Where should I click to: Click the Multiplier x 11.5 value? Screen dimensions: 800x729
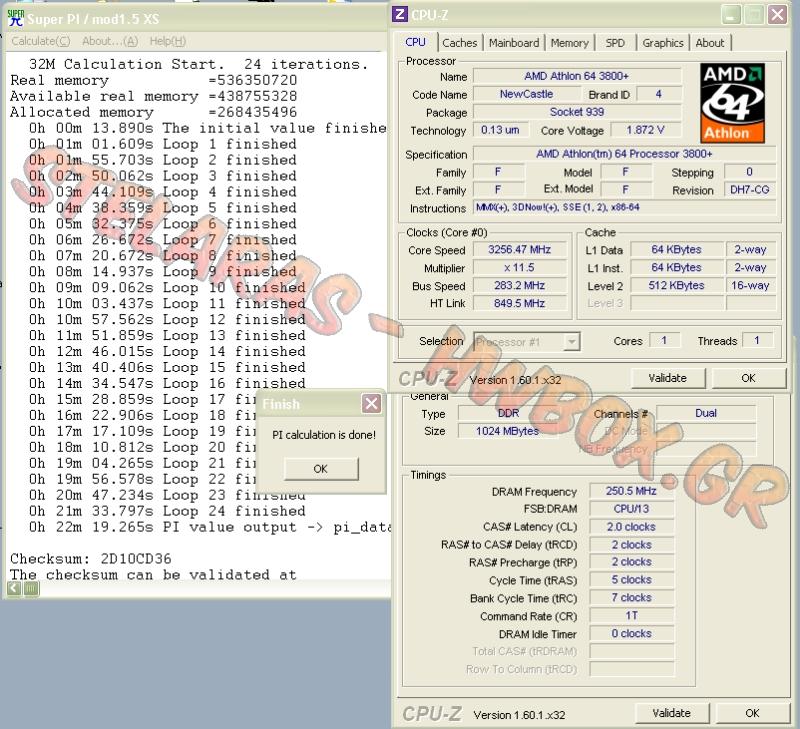pos(519,268)
